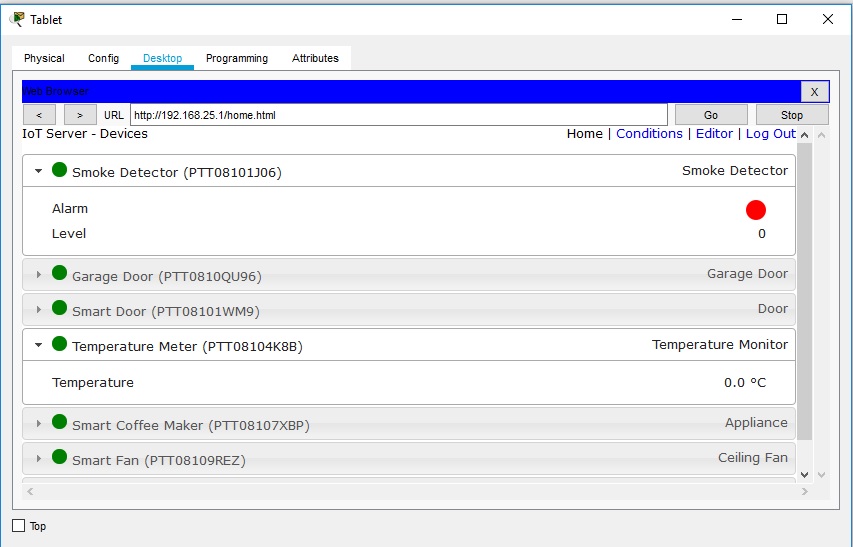Open the Attributes tab
Screen dimensions: 853x547
[x=315, y=58]
